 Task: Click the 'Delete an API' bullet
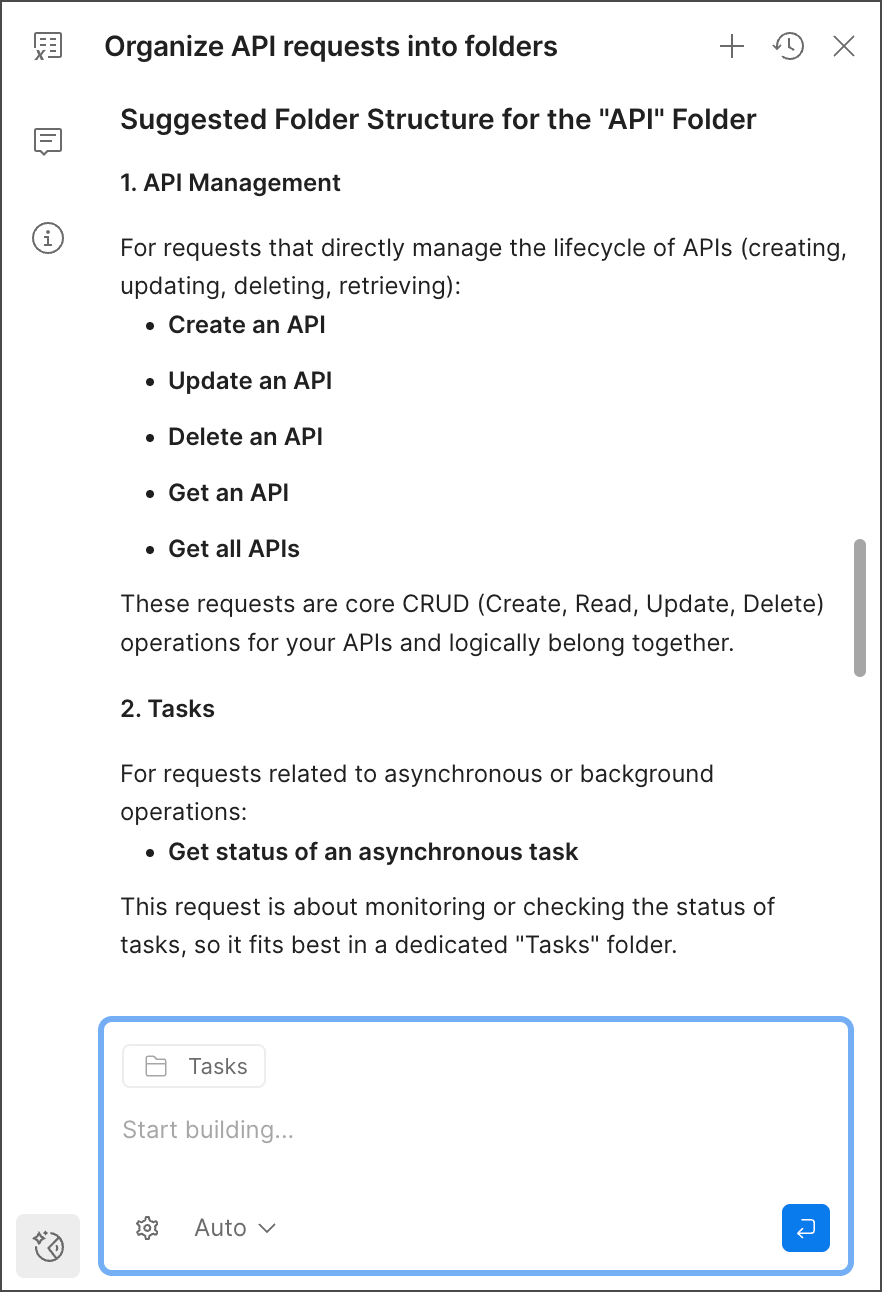[x=245, y=437]
